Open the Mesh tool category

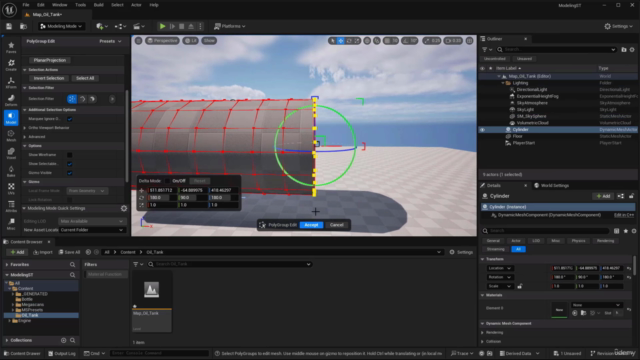[x=11, y=136]
